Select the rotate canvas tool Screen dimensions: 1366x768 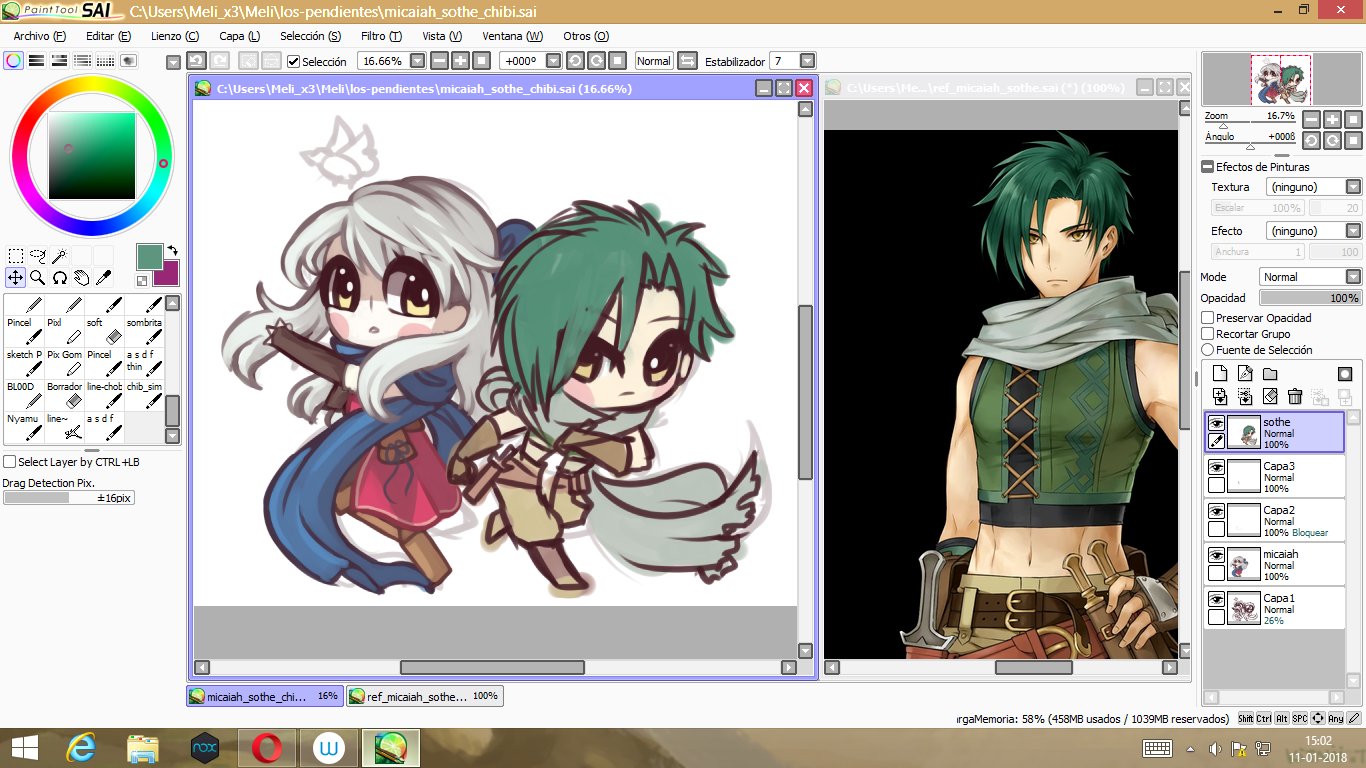pos(60,277)
